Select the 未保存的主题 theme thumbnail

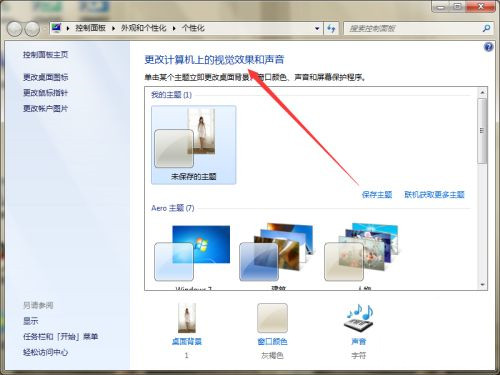[x=194, y=145]
